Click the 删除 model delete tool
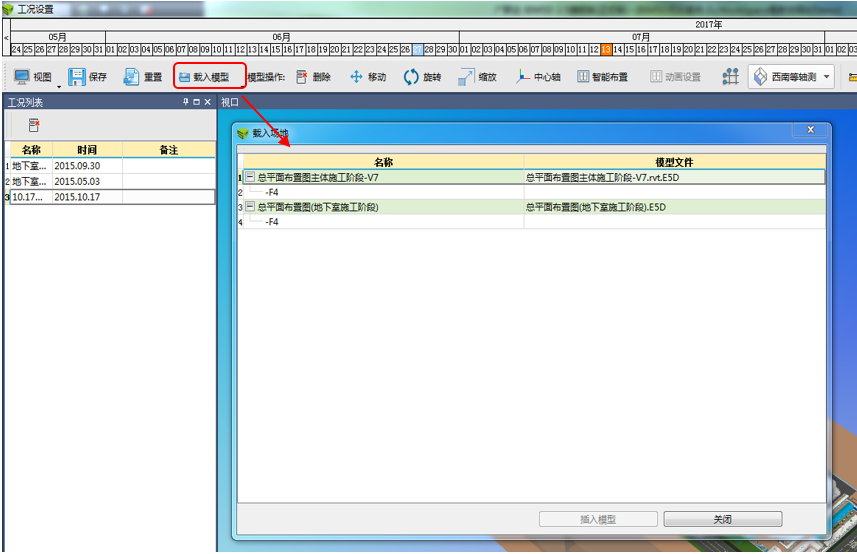Viewport: 857px width, 554px height. tap(314, 77)
